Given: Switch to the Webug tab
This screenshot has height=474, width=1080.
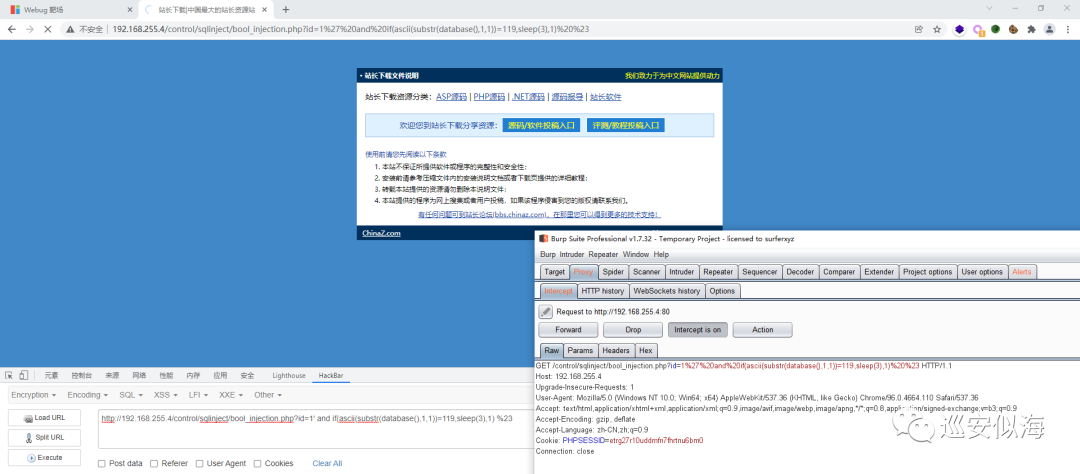Looking at the screenshot, I should point(68,10).
